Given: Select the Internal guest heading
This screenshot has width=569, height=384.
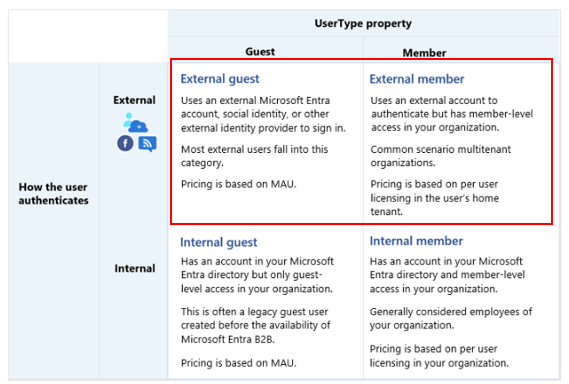Looking at the screenshot, I should [218, 242].
